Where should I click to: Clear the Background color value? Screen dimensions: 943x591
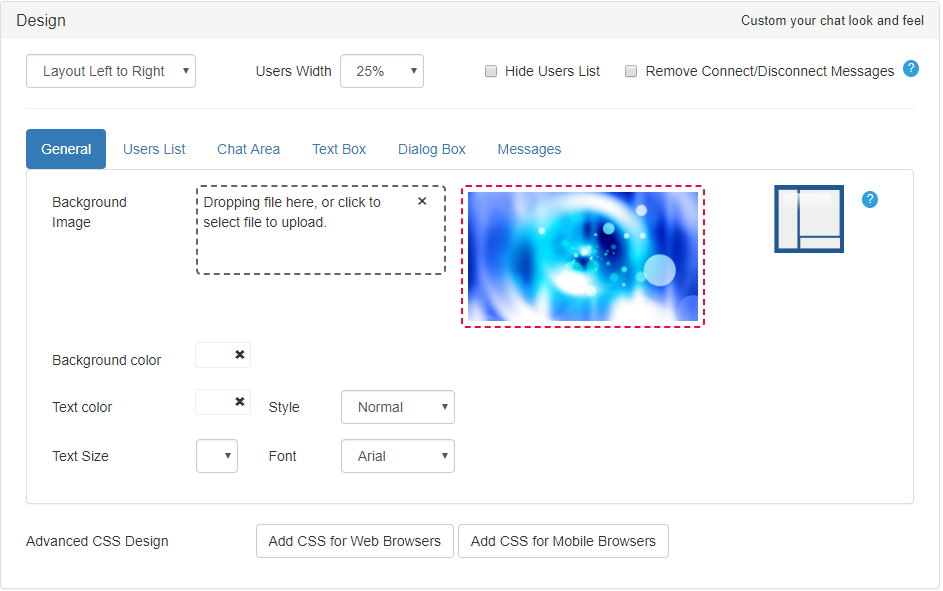pyautogui.click(x=240, y=355)
